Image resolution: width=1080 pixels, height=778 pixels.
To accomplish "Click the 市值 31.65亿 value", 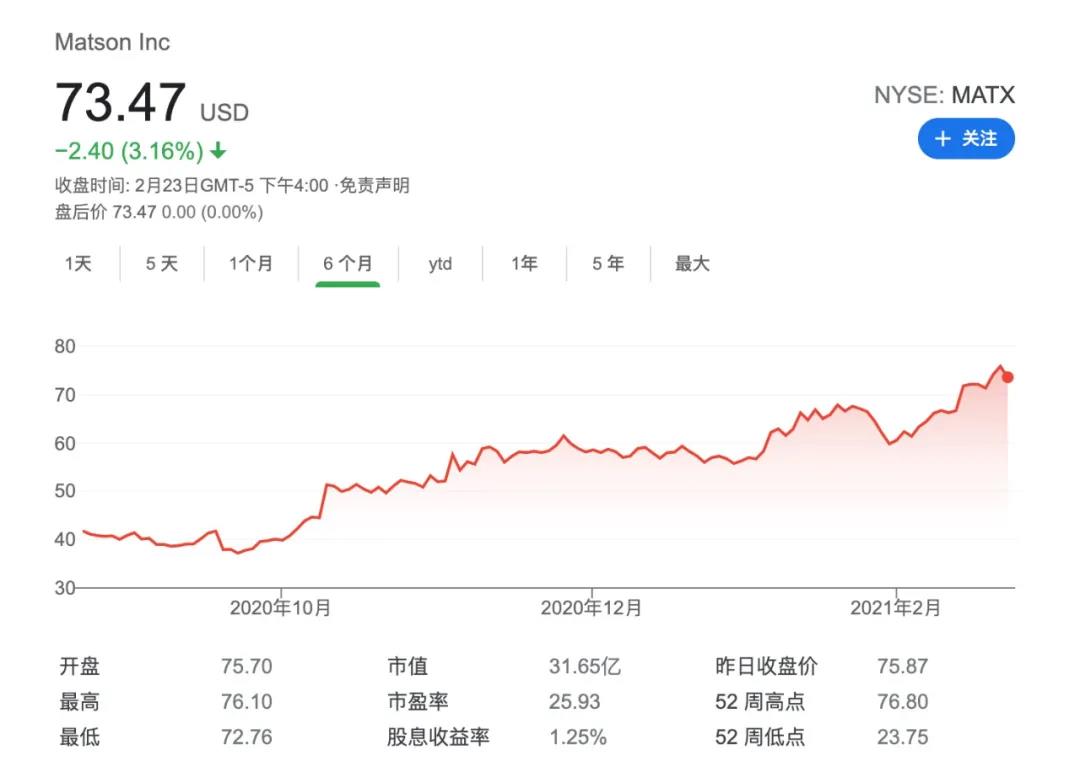I will click(583, 666).
